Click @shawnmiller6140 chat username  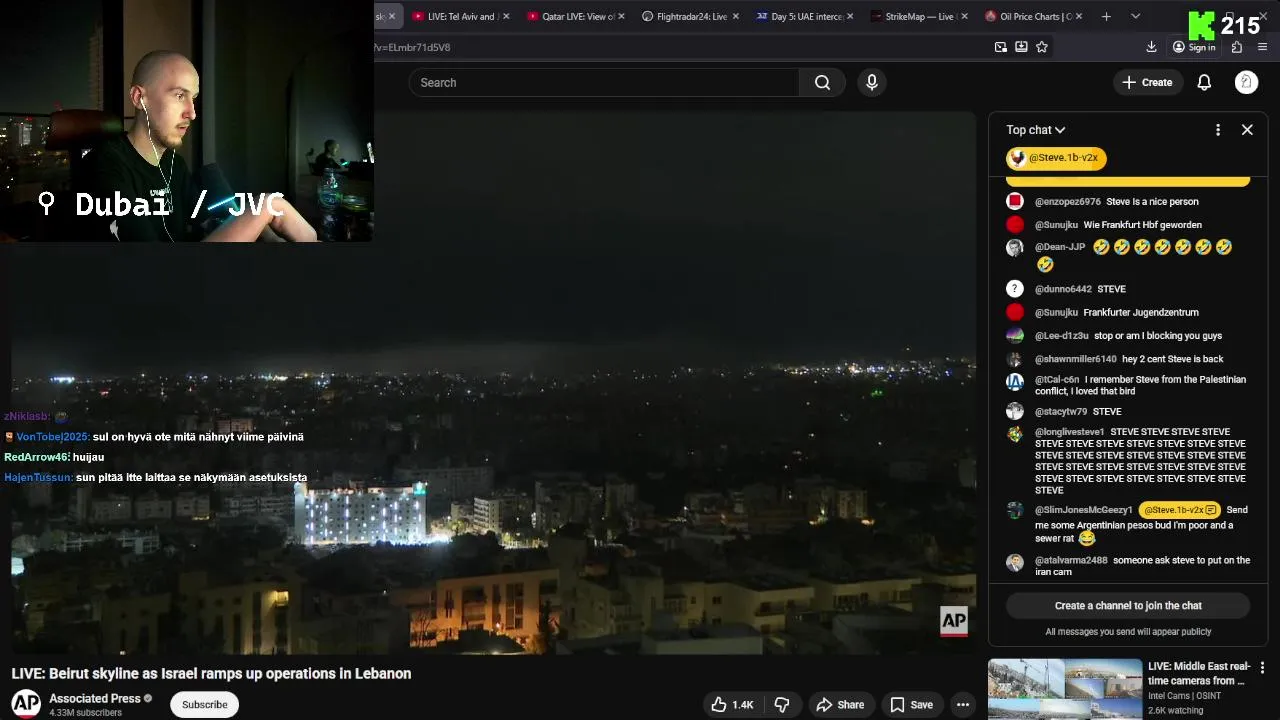tap(1075, 359)
